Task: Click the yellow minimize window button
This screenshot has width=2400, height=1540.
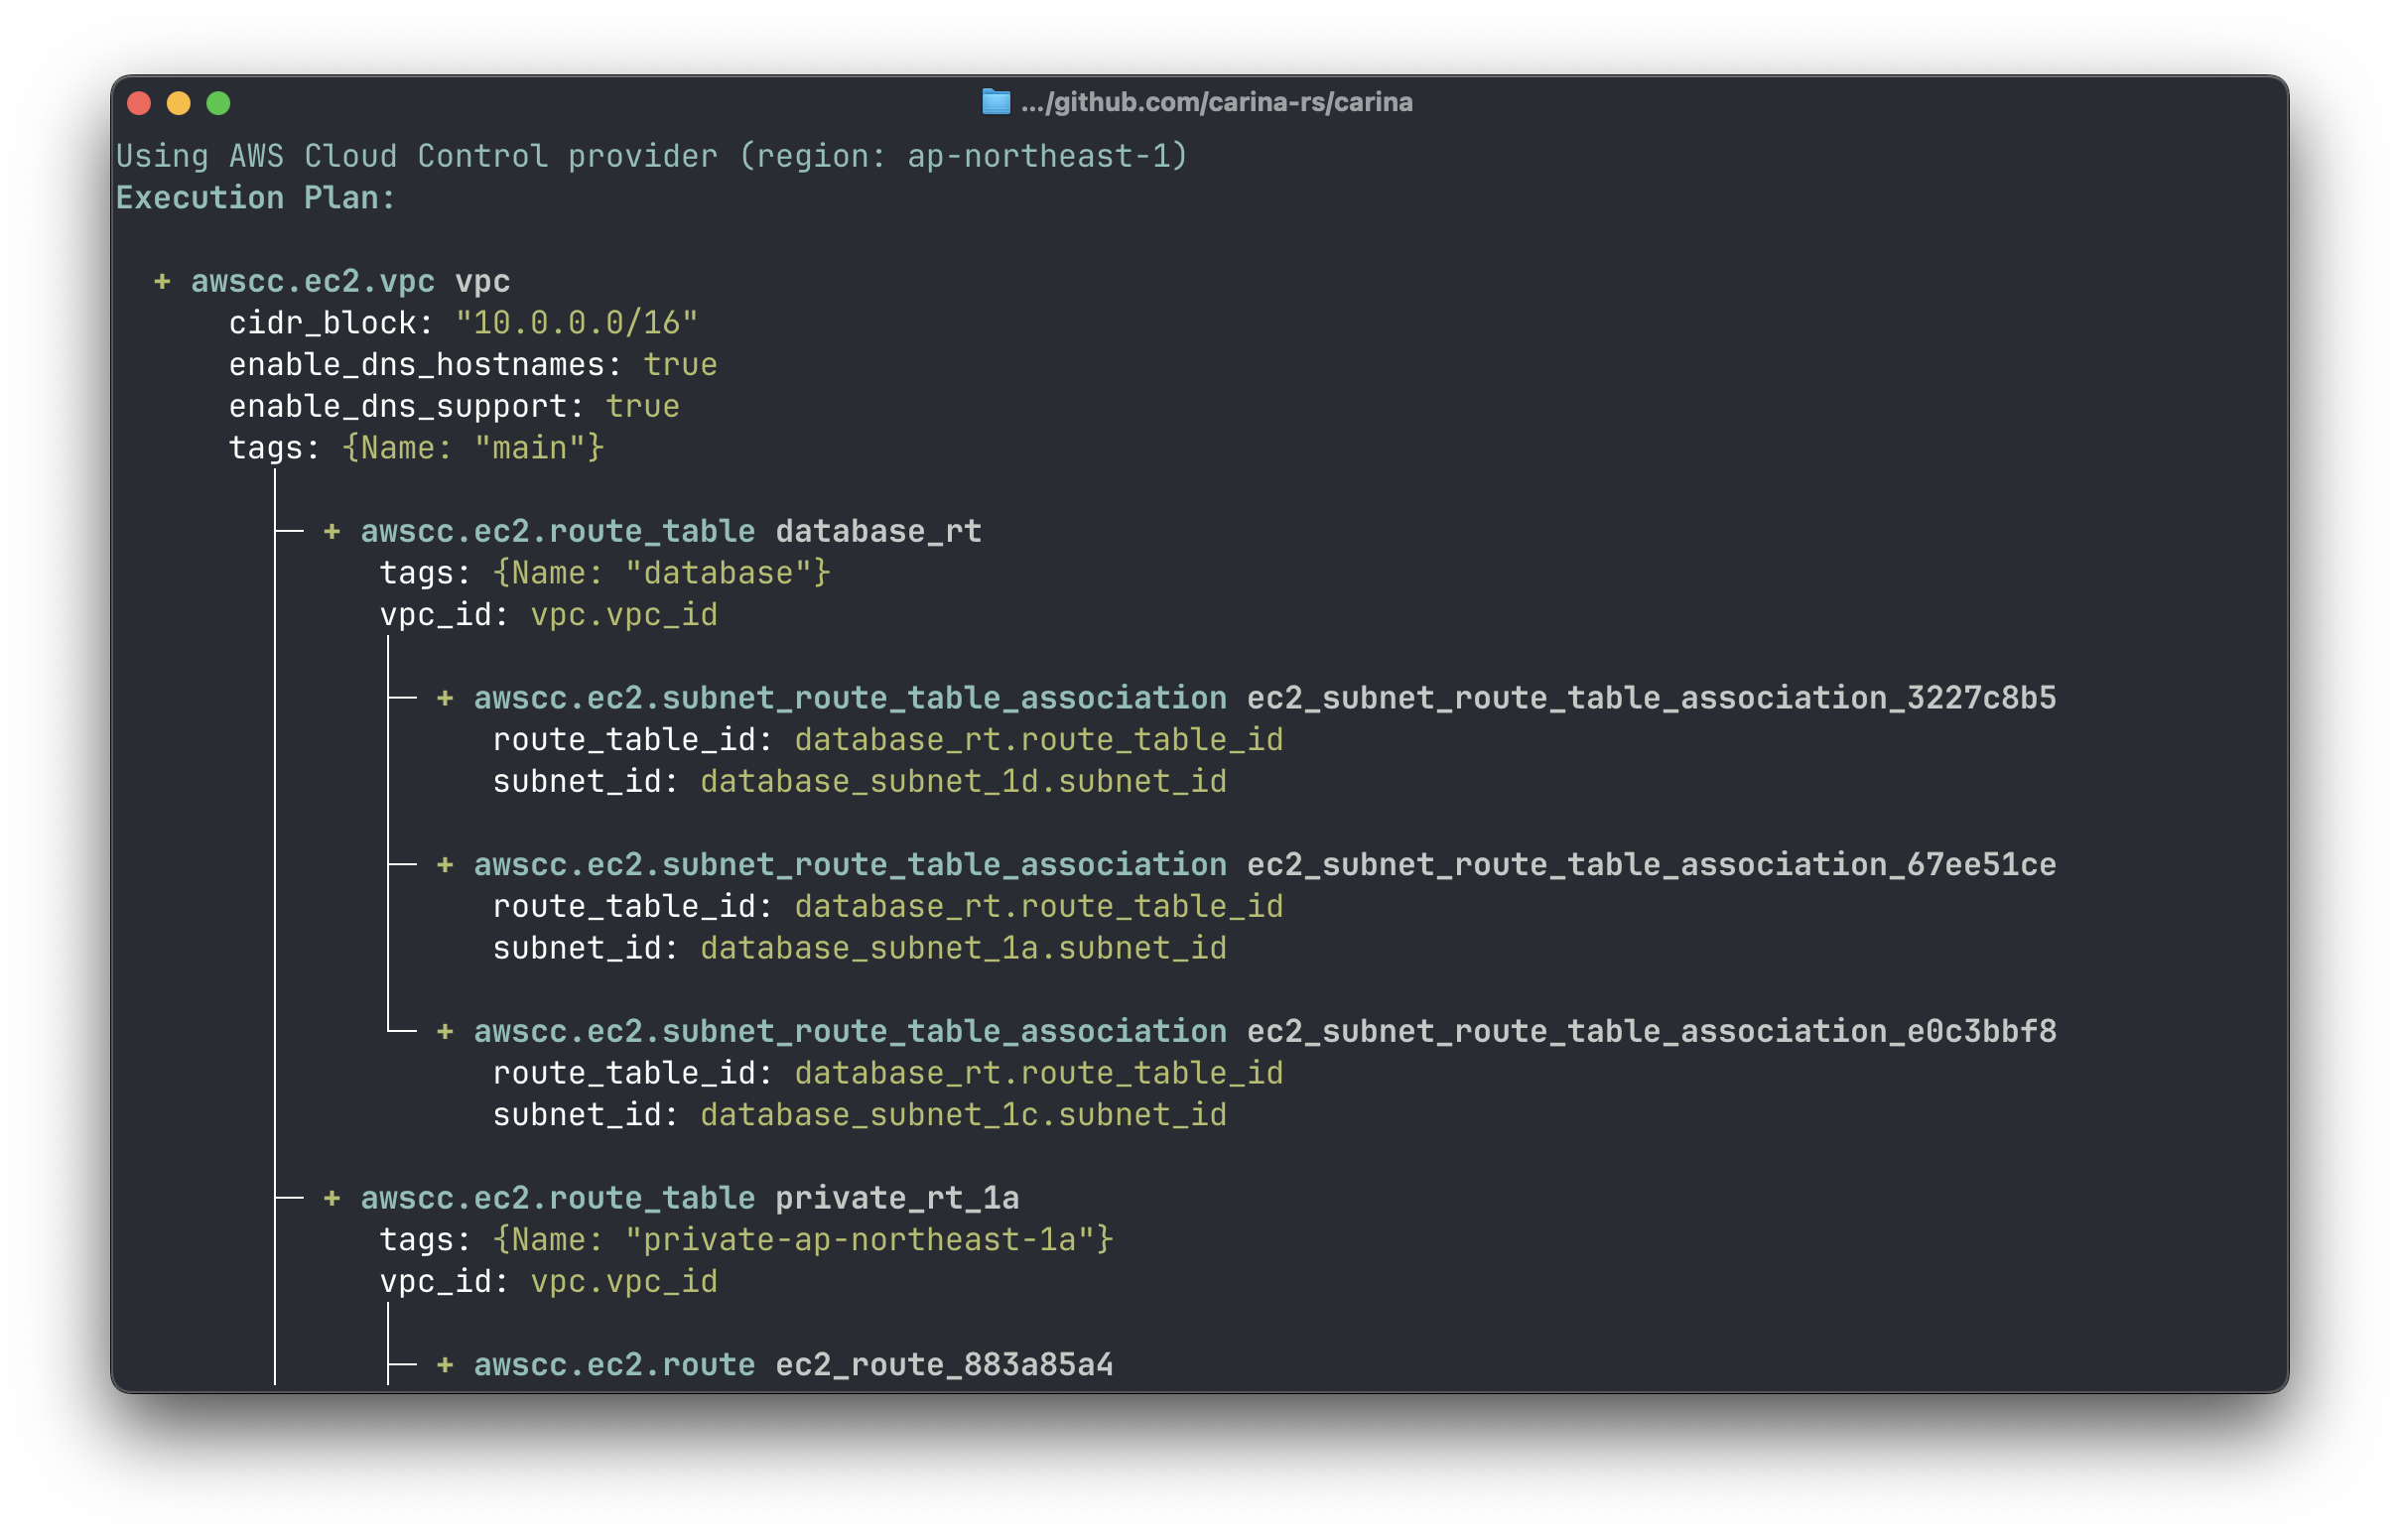Action: tap(179, 103)
